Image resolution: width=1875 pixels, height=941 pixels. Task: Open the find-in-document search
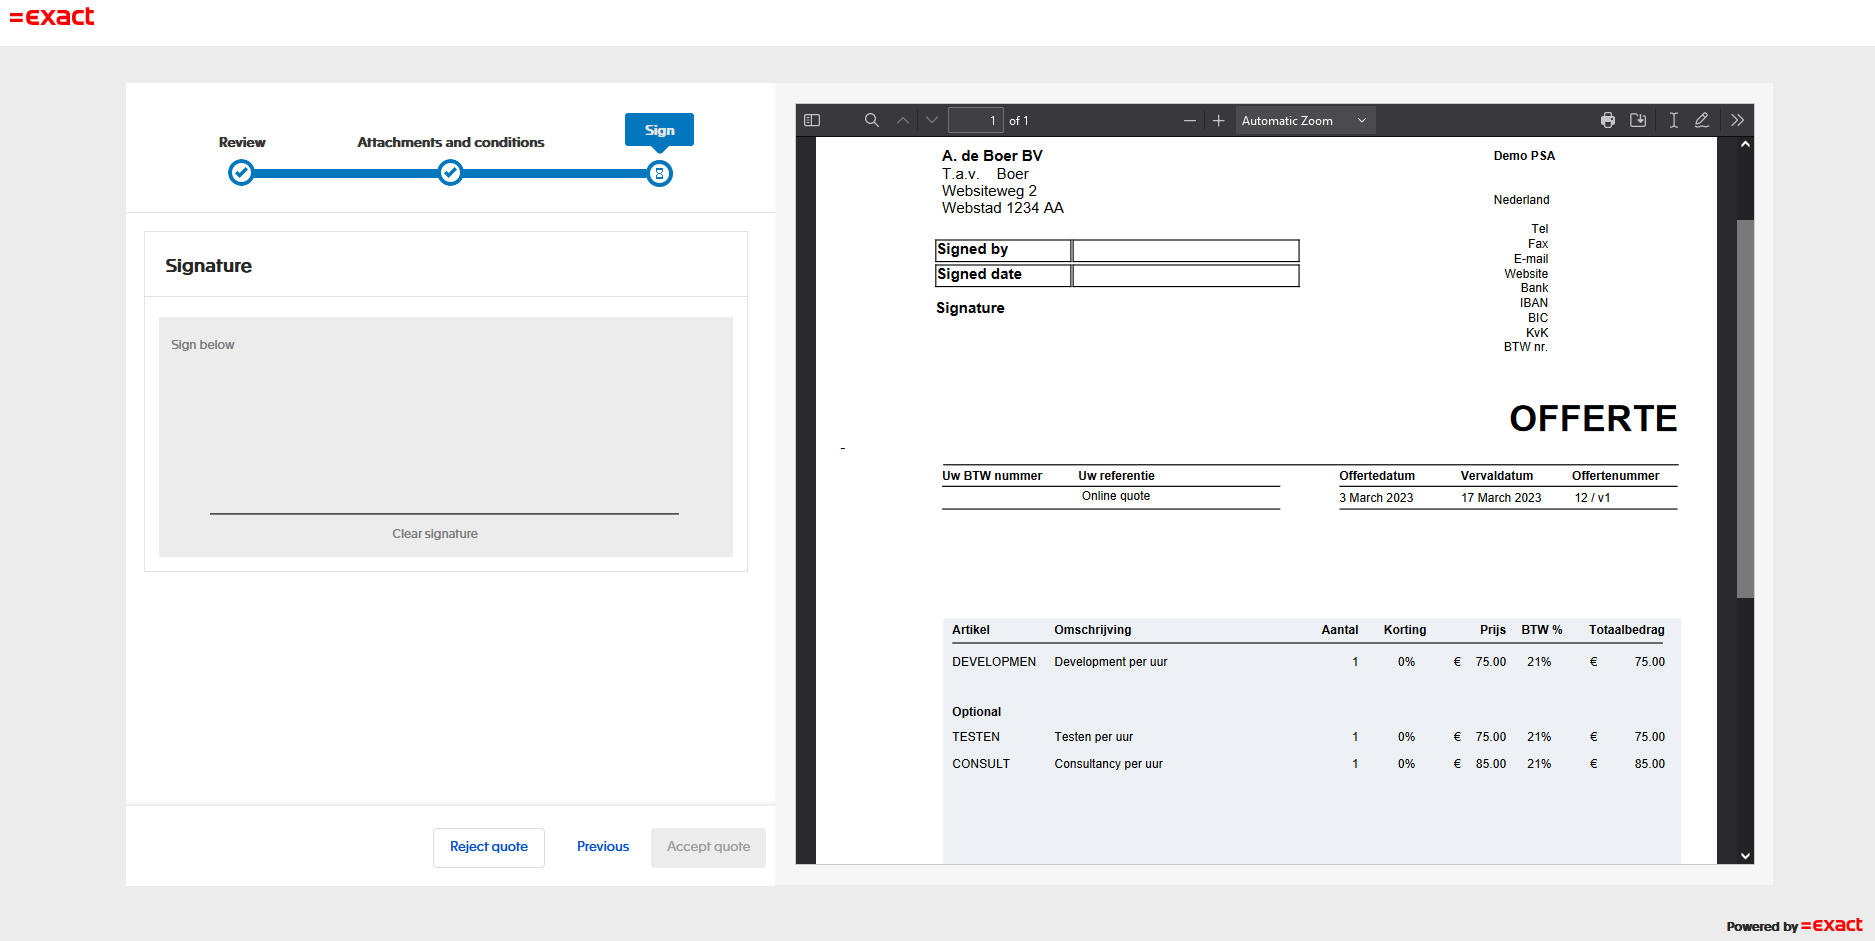click(871, 120)
